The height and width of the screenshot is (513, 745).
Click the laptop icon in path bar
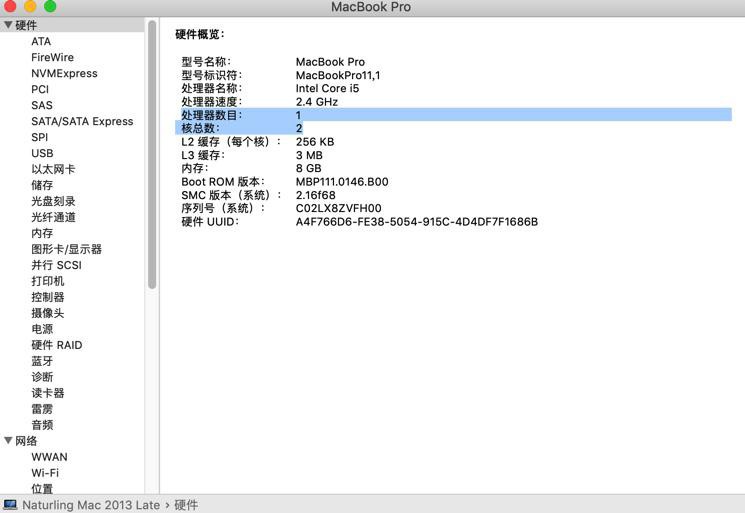coord(10,504)
